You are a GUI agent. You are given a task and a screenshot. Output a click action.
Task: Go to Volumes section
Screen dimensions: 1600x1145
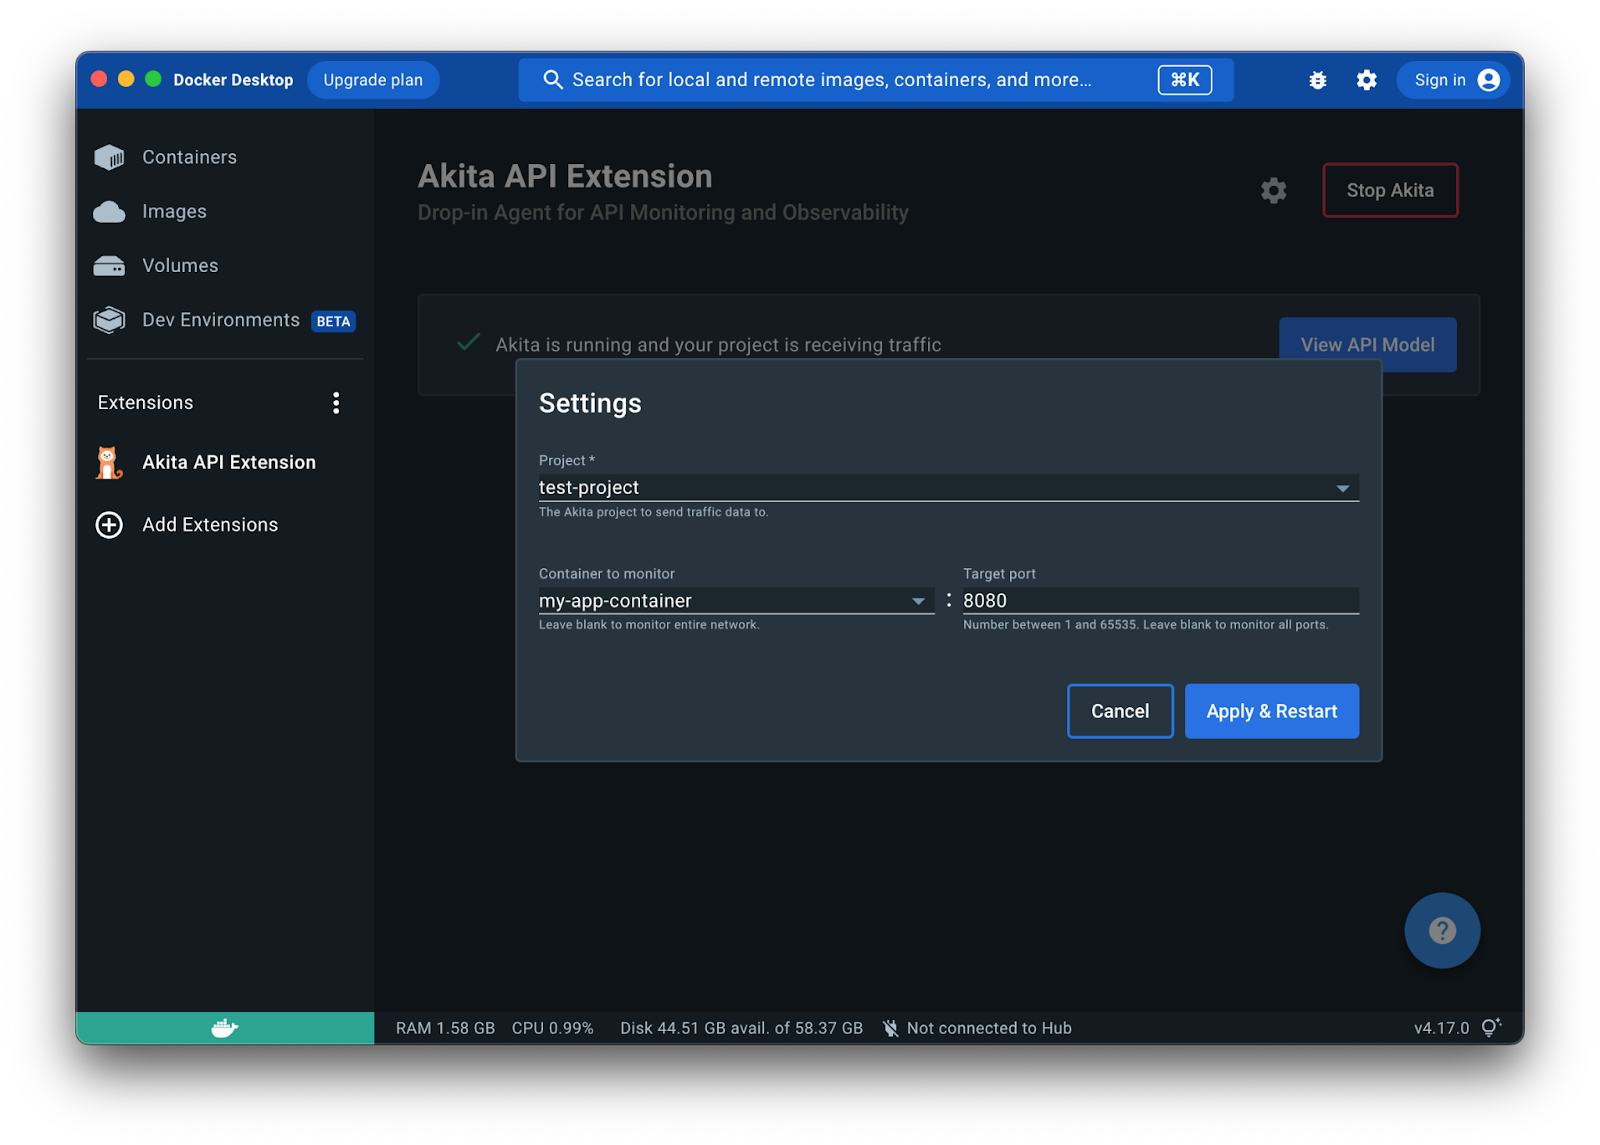click(180, 266)
